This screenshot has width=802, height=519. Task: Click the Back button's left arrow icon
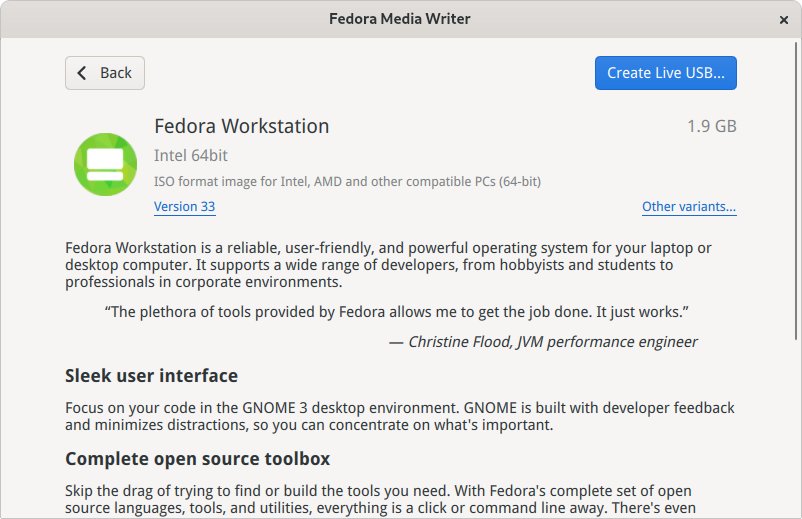83,73
